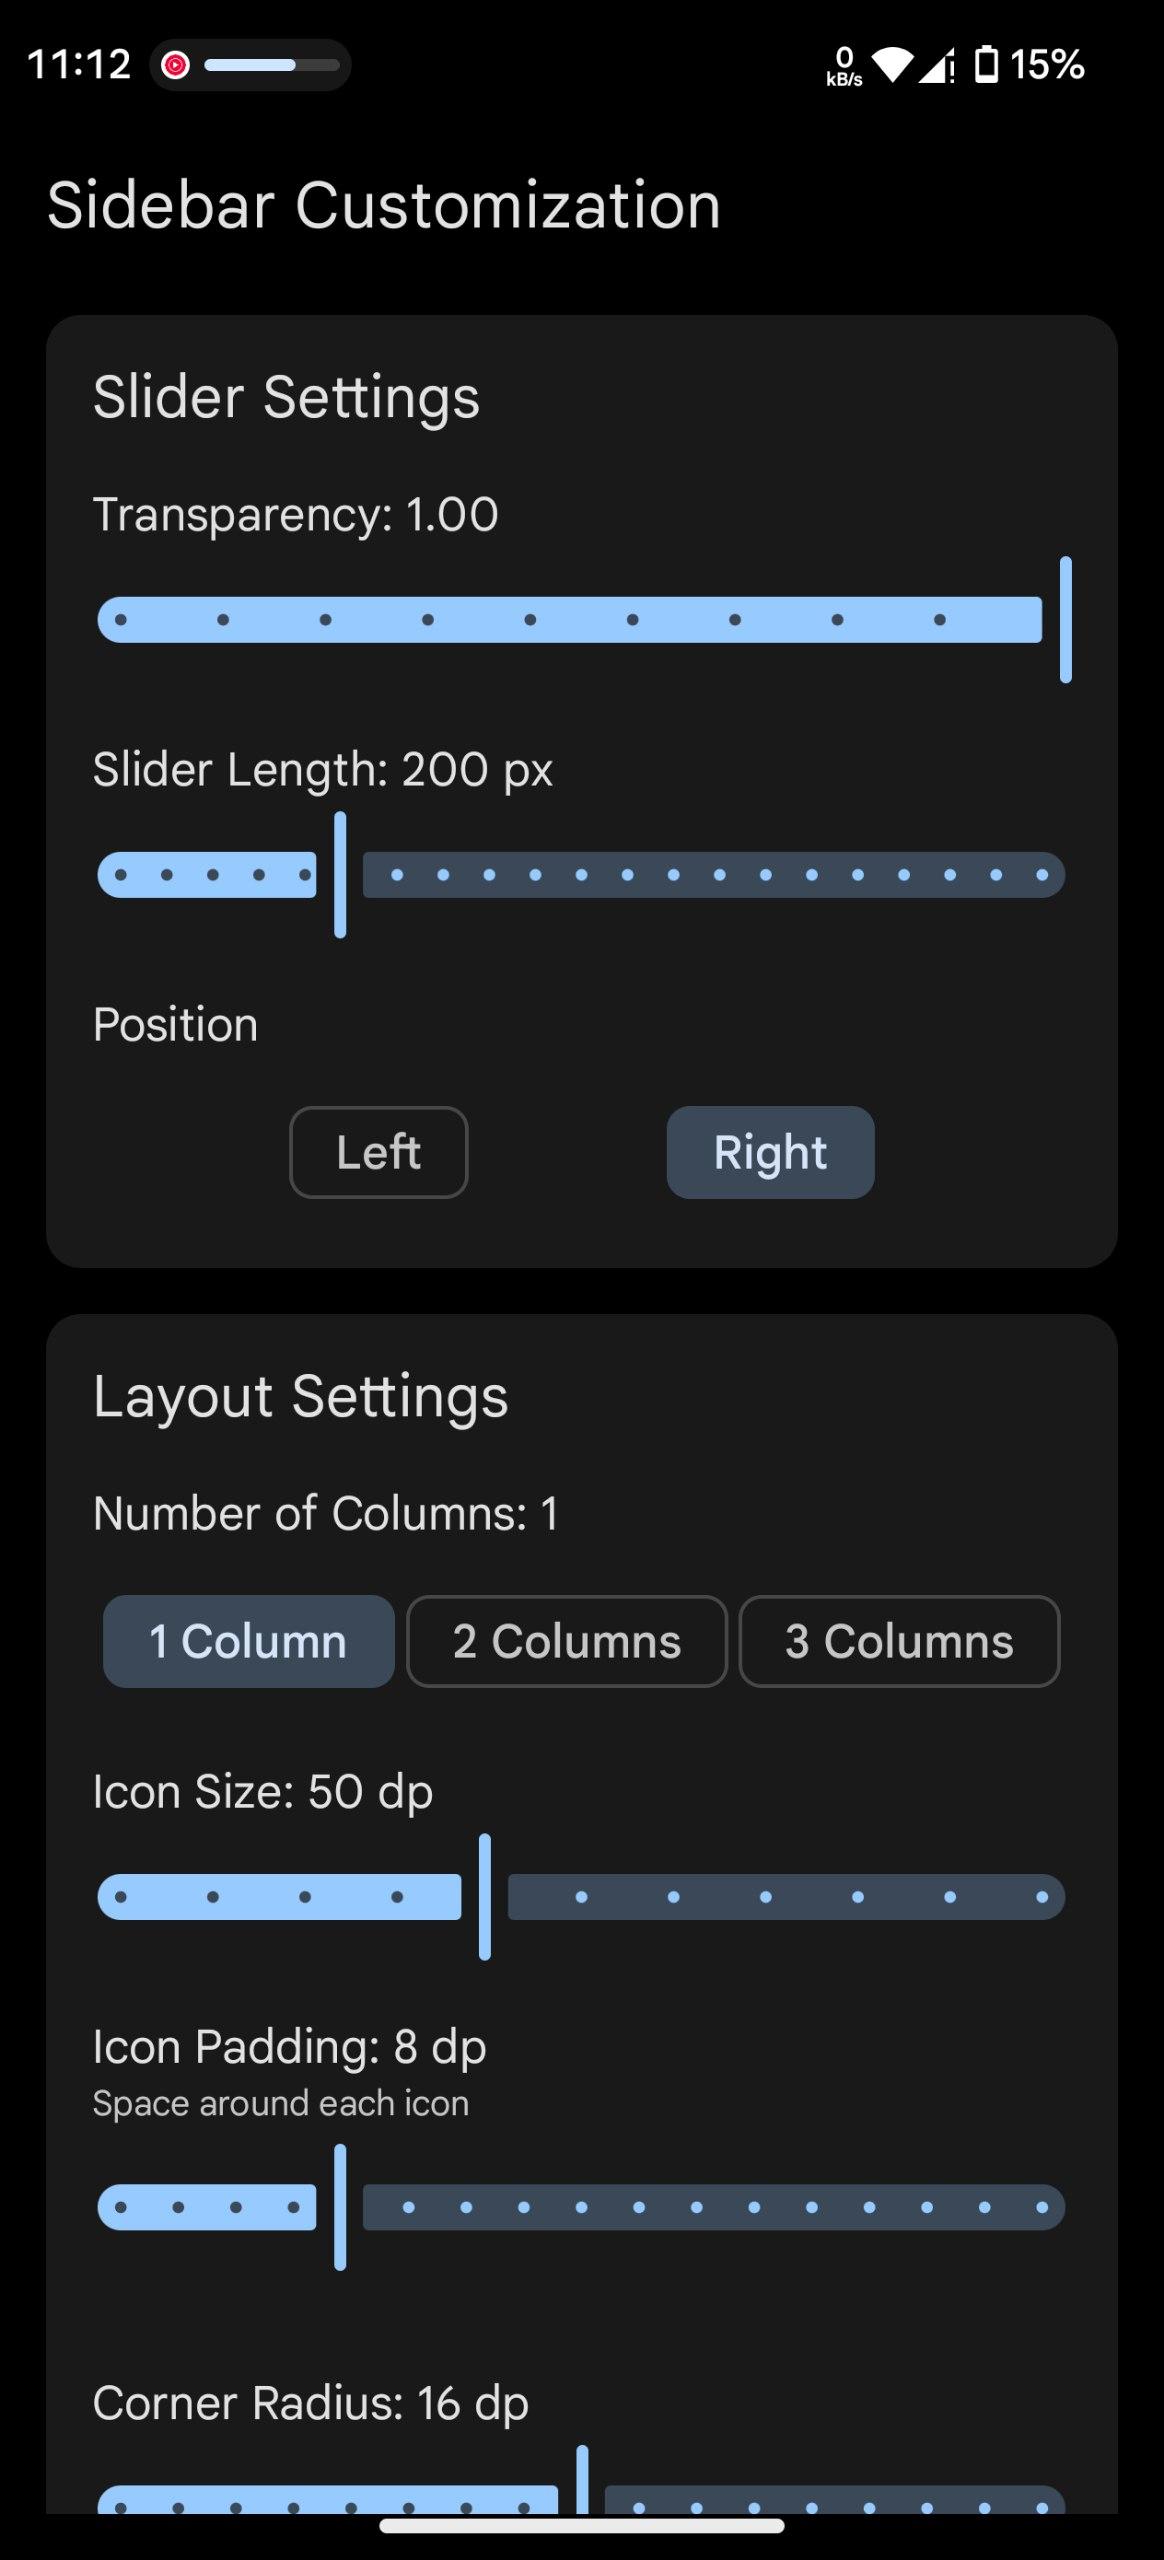Viewport: 1164px width, 2560px height.
Task: Choose the 2 Columns layout
Action: tap(567, 1641)
